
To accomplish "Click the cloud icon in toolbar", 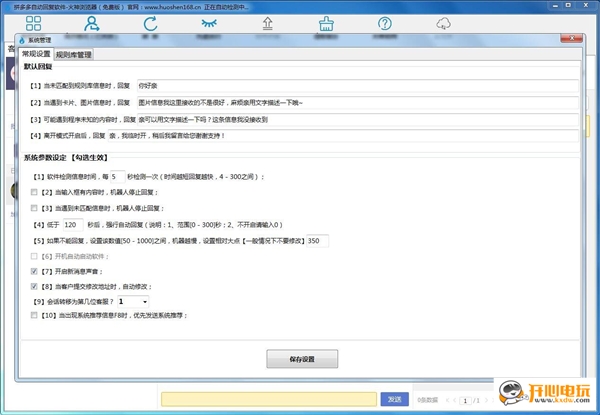I will coord(443,24).
